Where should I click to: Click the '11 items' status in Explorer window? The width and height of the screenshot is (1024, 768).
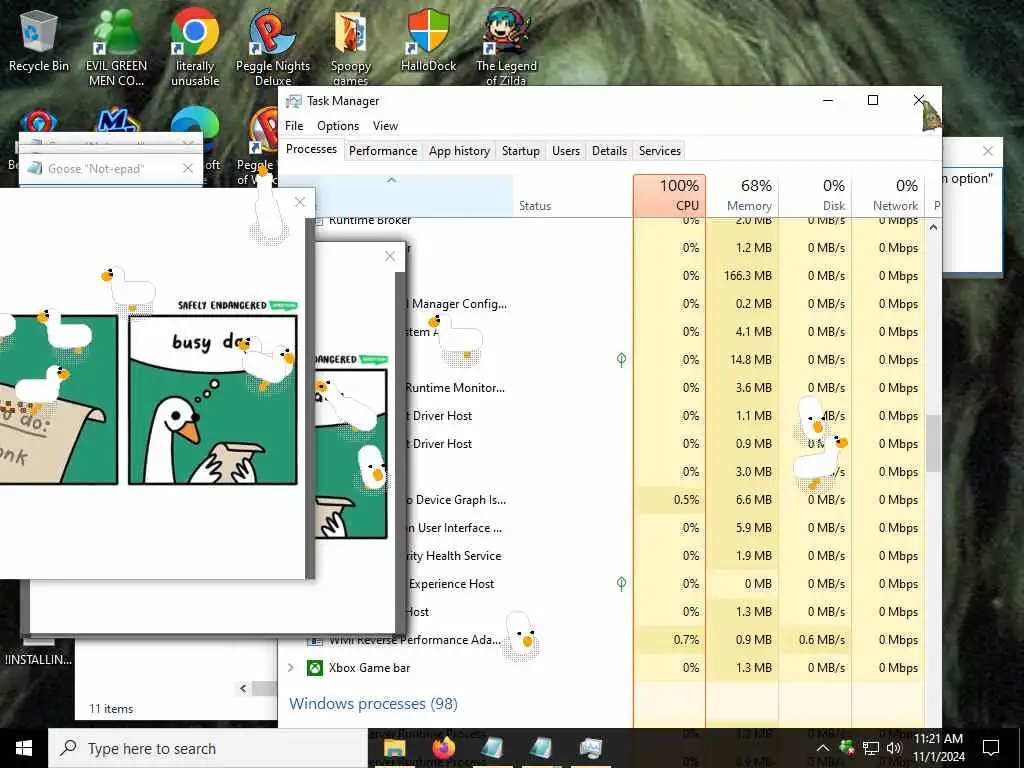(111, 709)
